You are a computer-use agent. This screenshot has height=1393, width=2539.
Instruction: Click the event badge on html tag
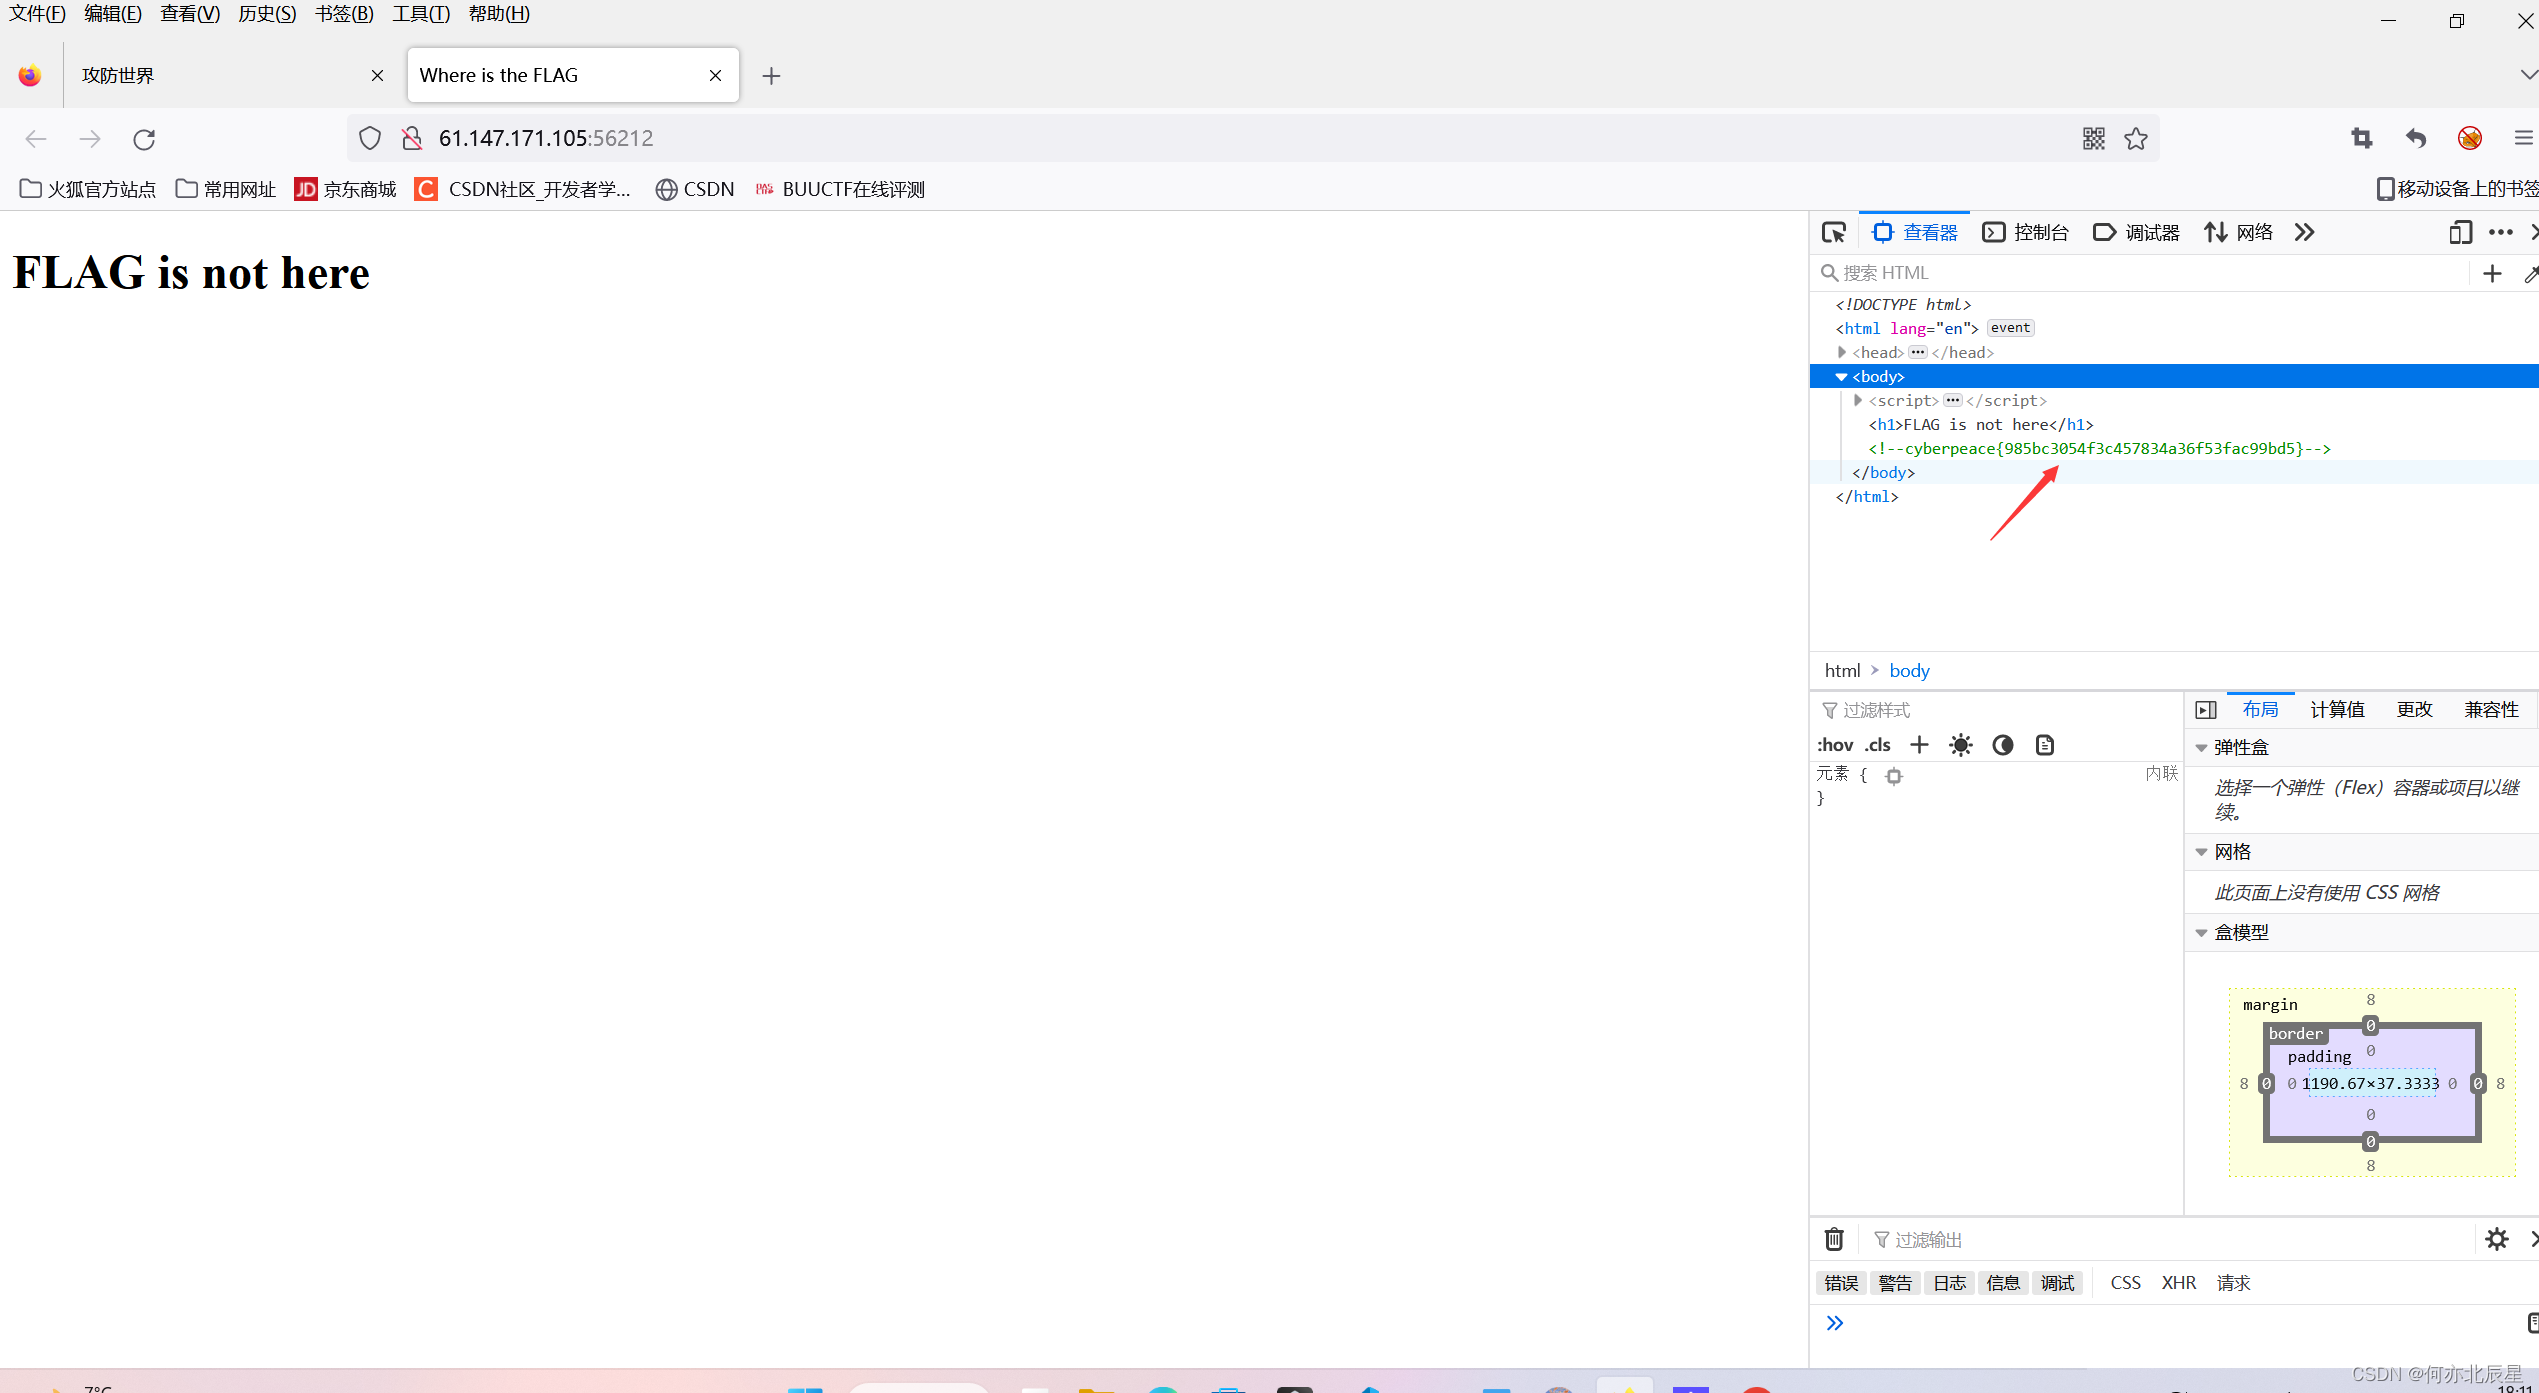[2010, 328]
